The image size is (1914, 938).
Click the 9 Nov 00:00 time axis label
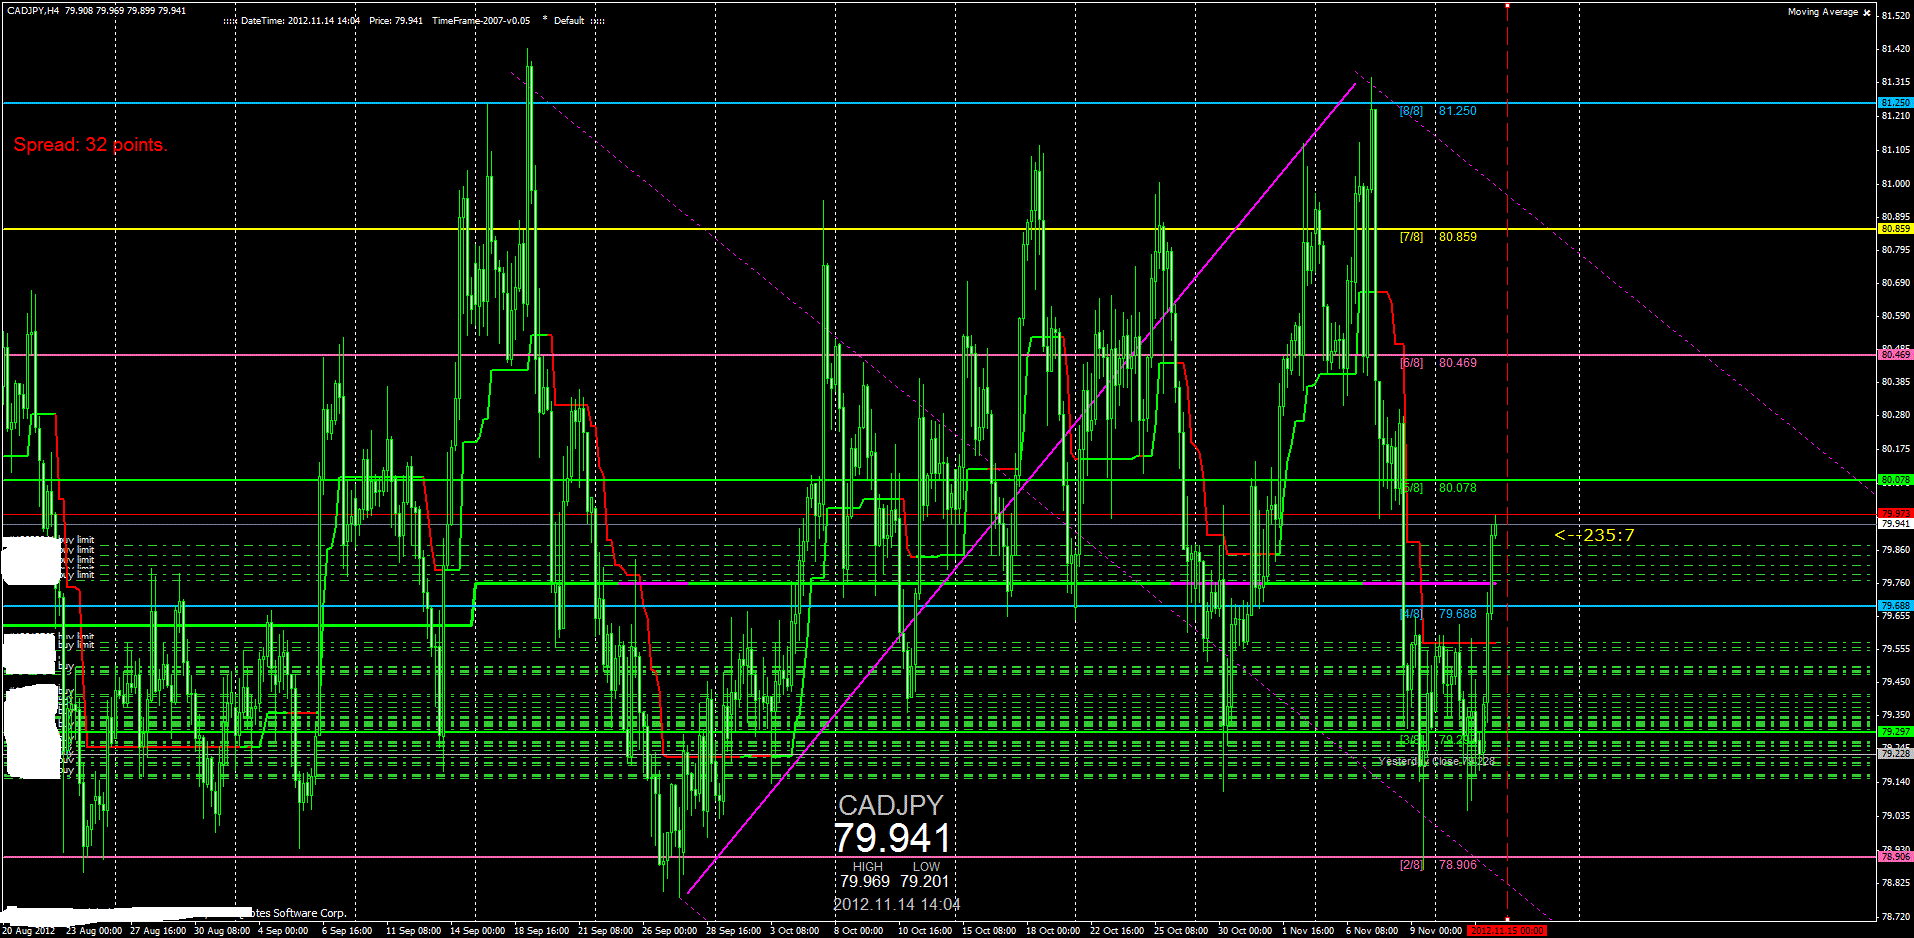(1436, 931)
